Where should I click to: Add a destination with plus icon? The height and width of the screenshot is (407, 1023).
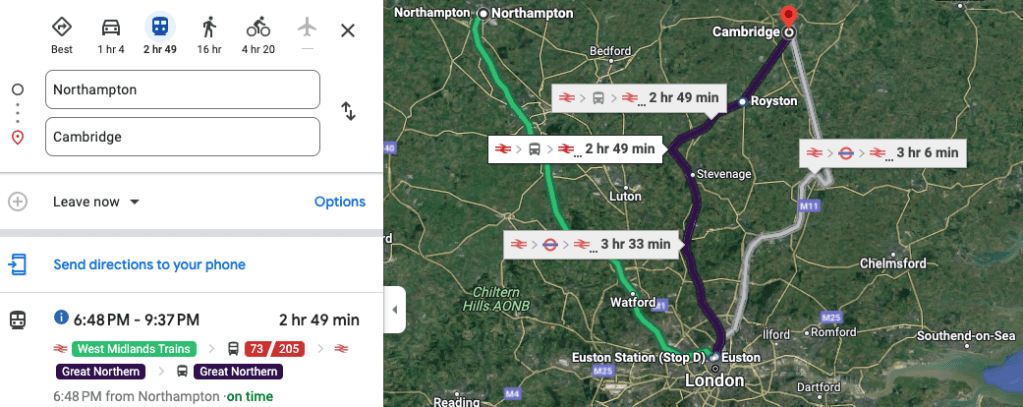(17, 201)
